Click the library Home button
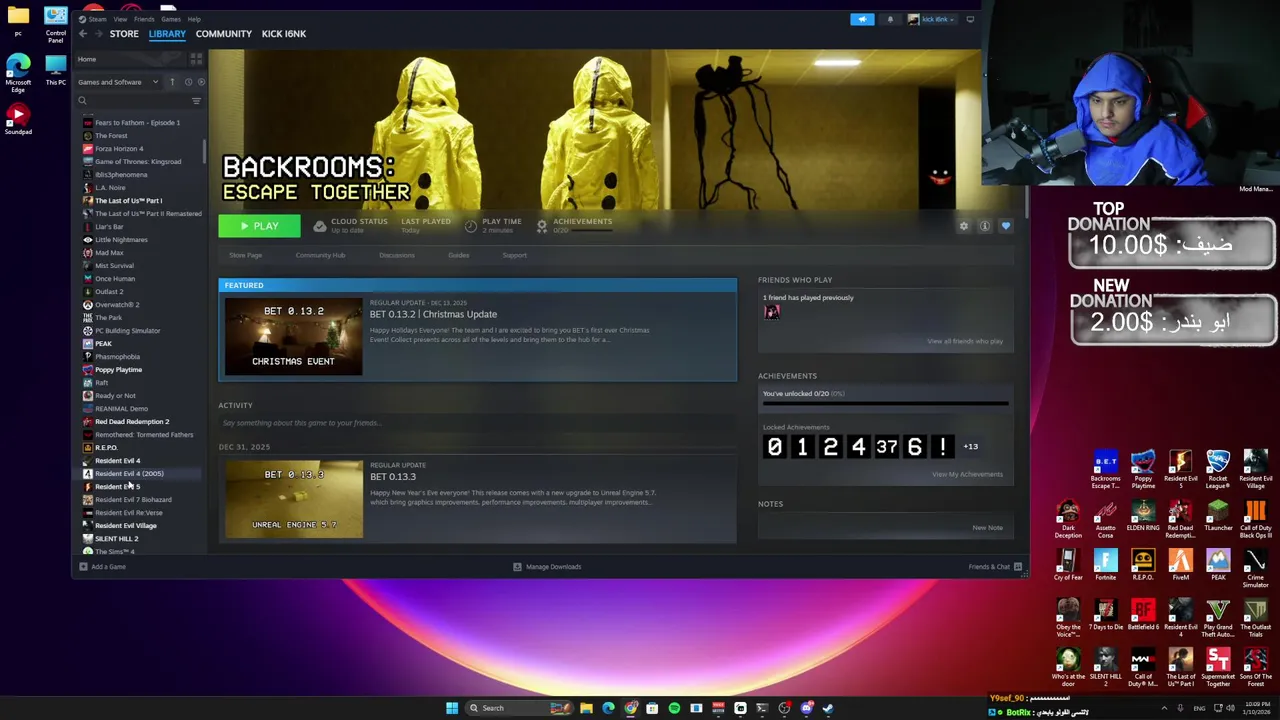This screenshot has height=720, width=1280. (x=87, y=59)
